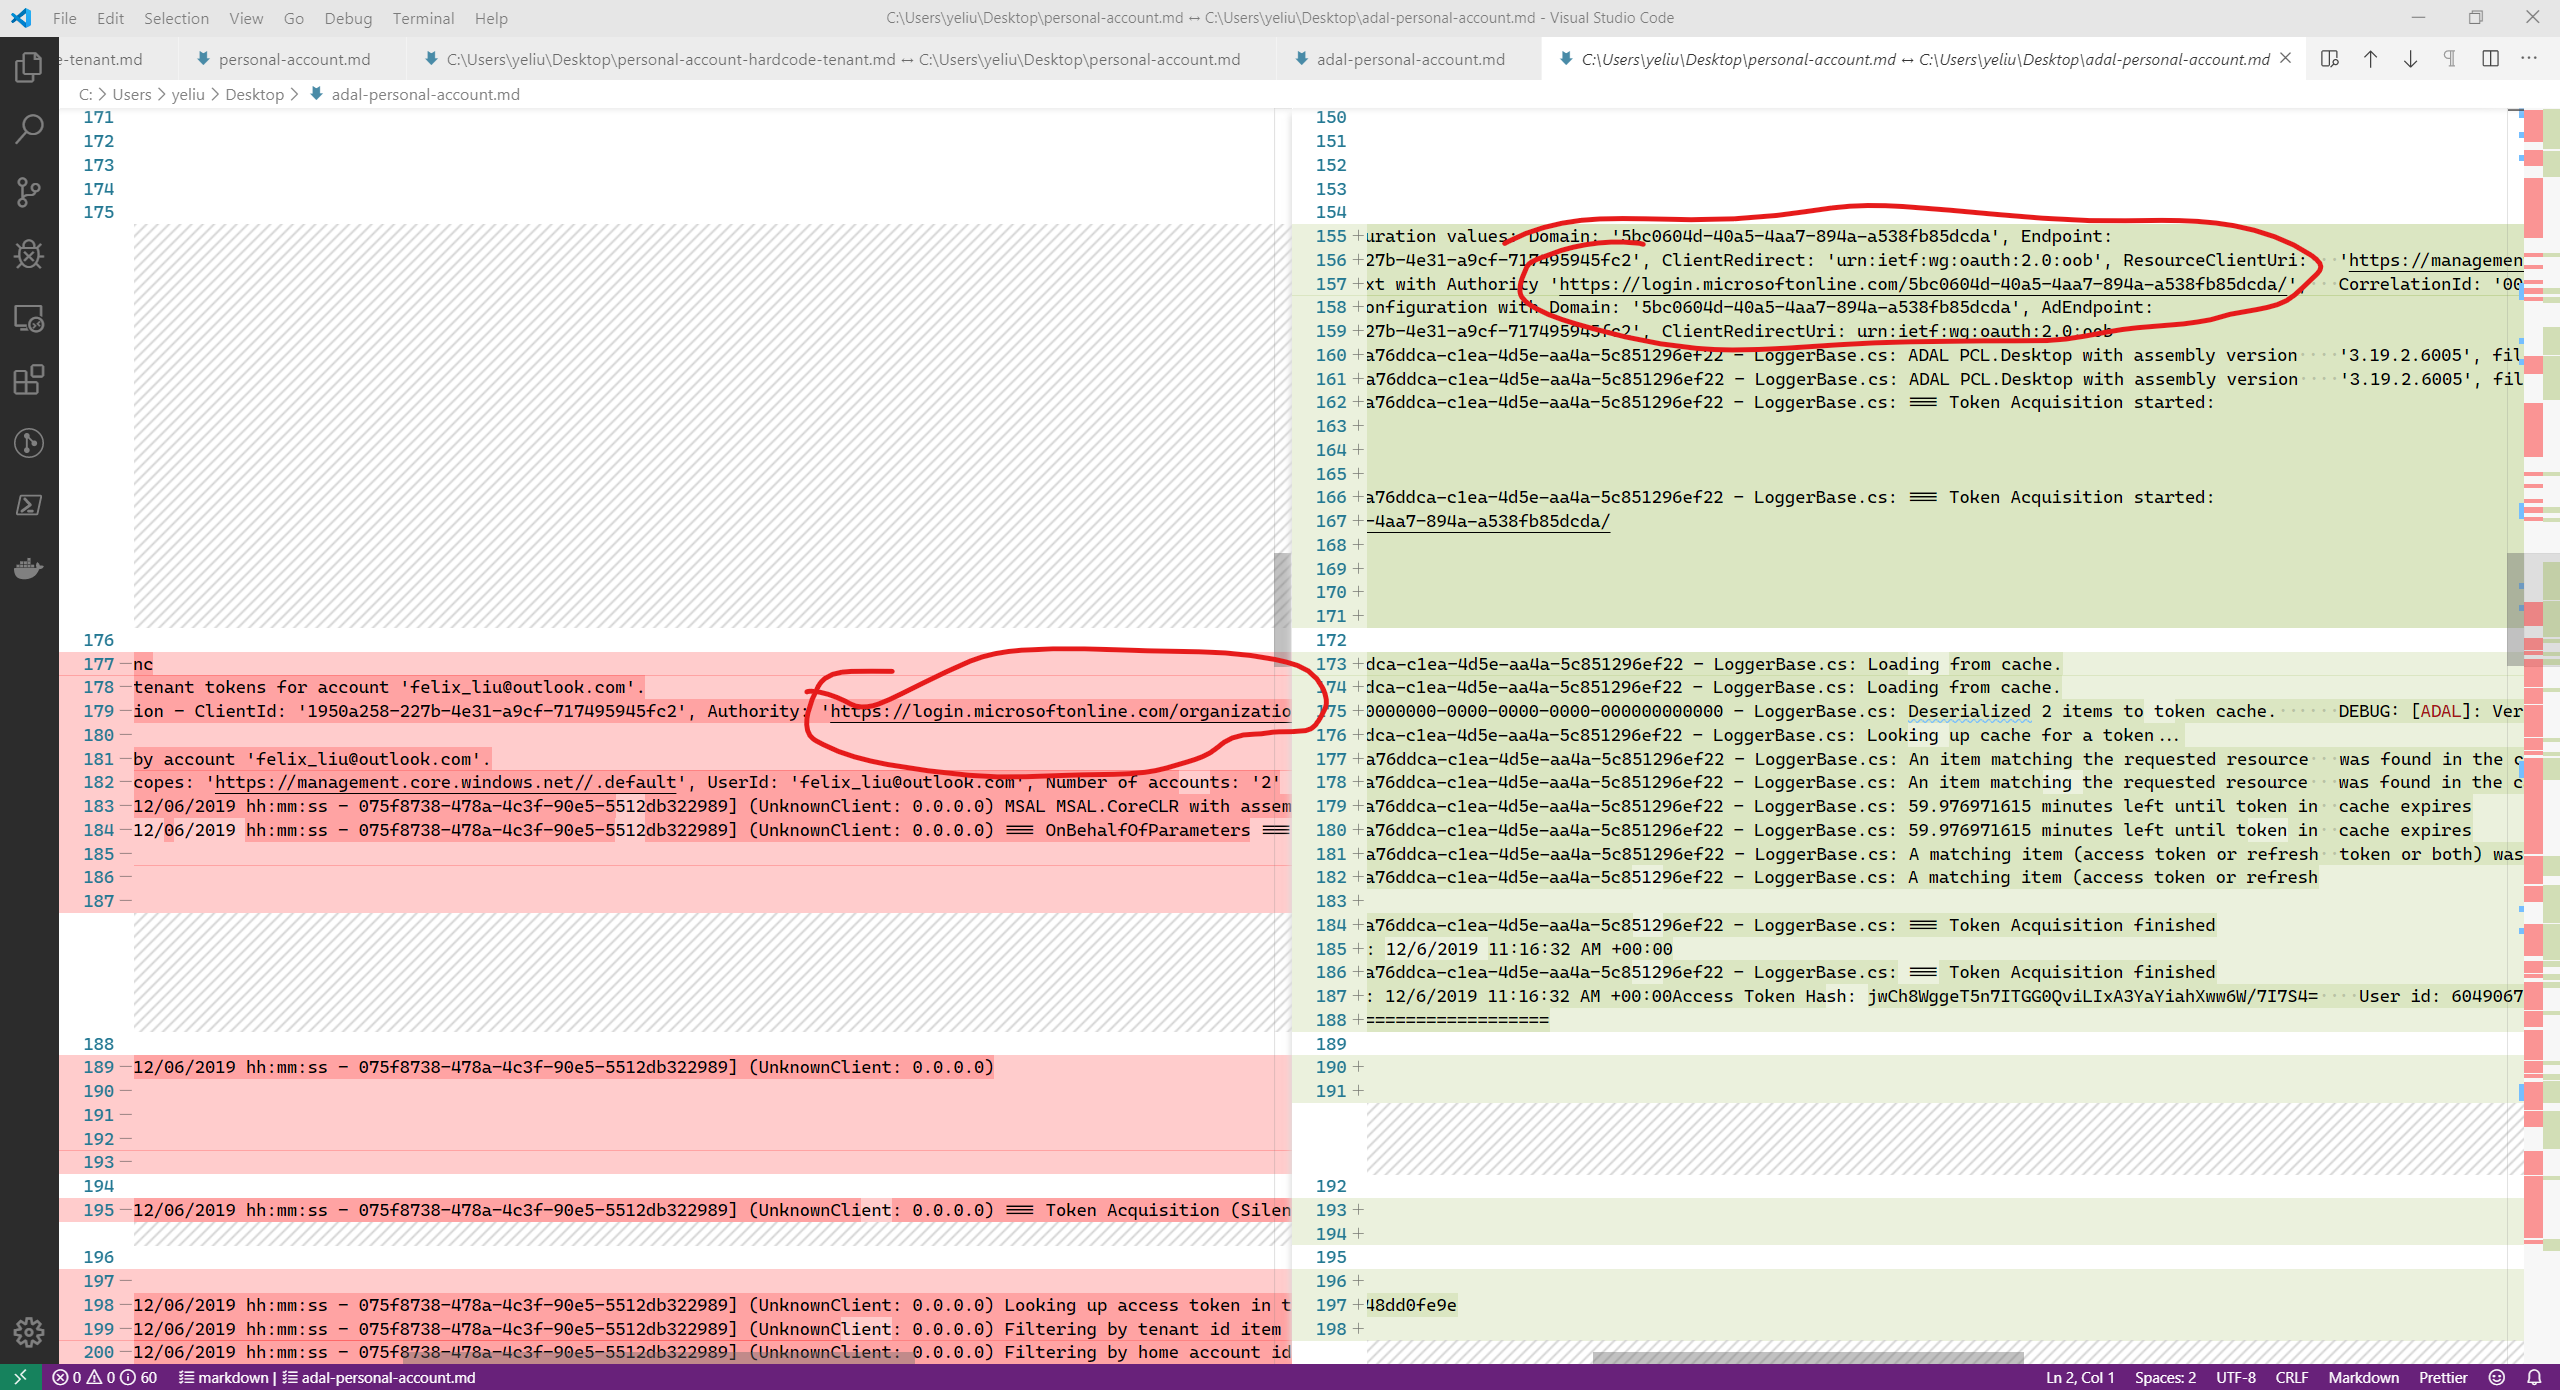This screenshot has height=1390, width=2560.
Task: Open the Debug view (bug icon)
Action: 29,254
